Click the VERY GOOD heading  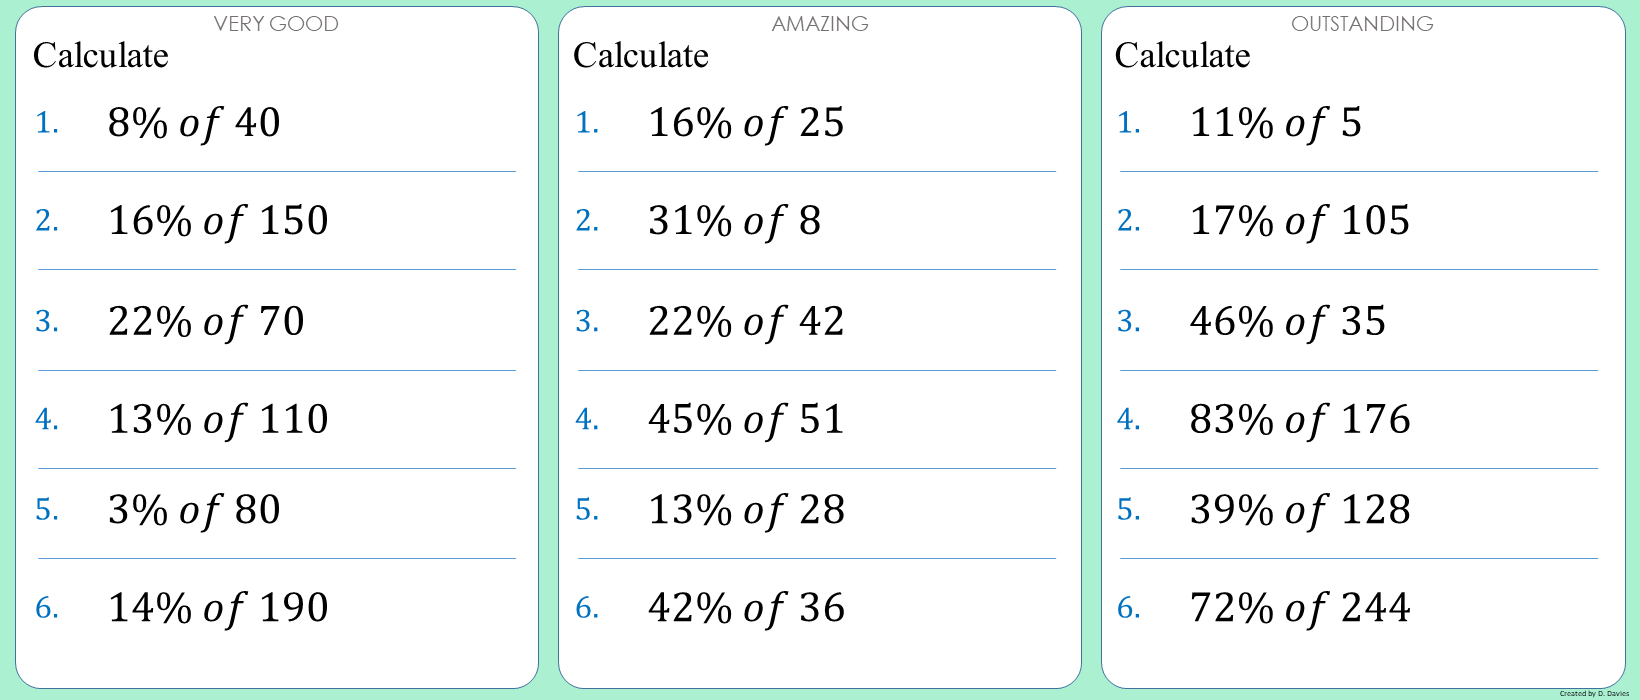coord(276,24)
